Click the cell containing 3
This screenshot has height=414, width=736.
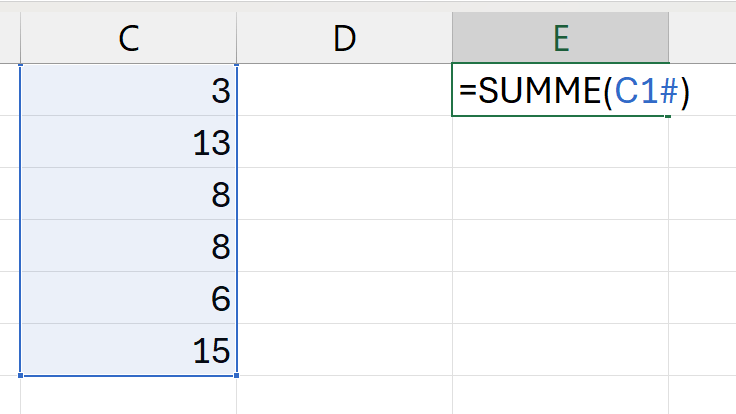[128, 91]
